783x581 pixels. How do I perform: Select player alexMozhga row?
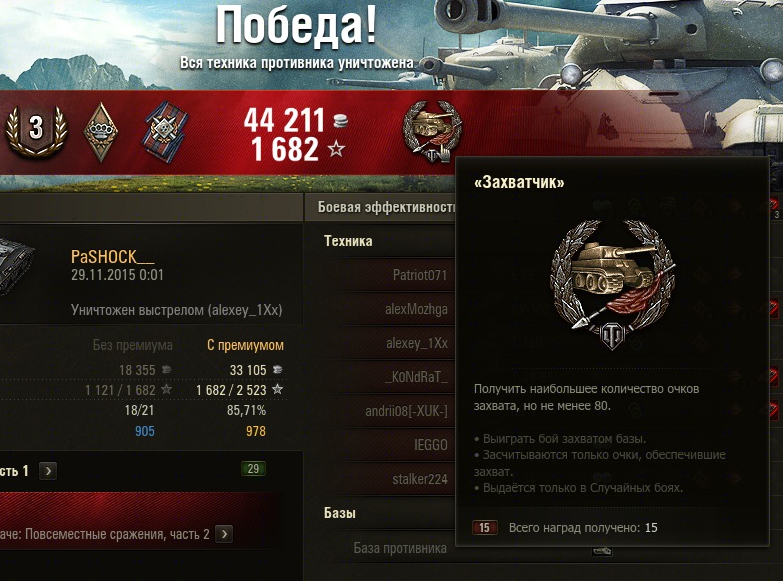click(x=387, y=309)
